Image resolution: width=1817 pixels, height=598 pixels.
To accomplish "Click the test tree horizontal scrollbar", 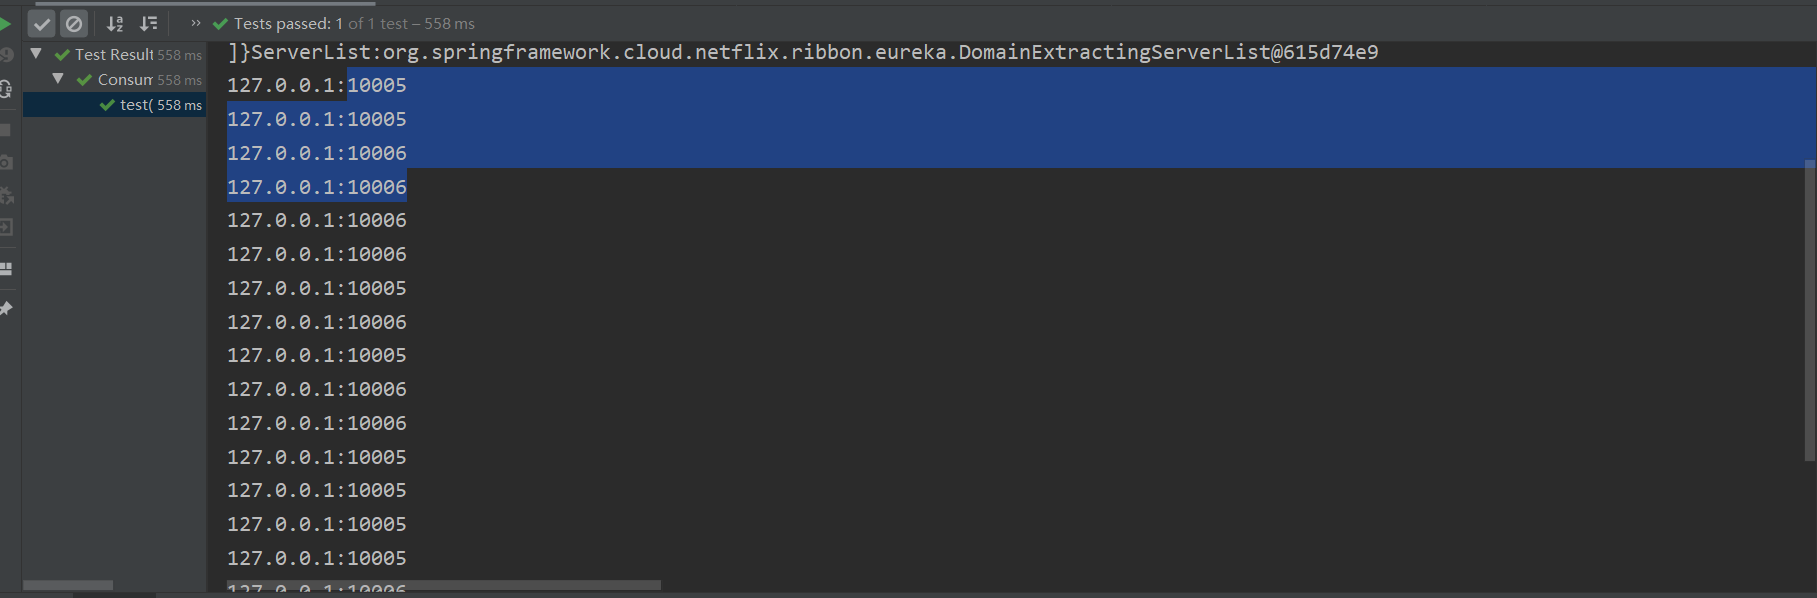I will pos(68,585).
